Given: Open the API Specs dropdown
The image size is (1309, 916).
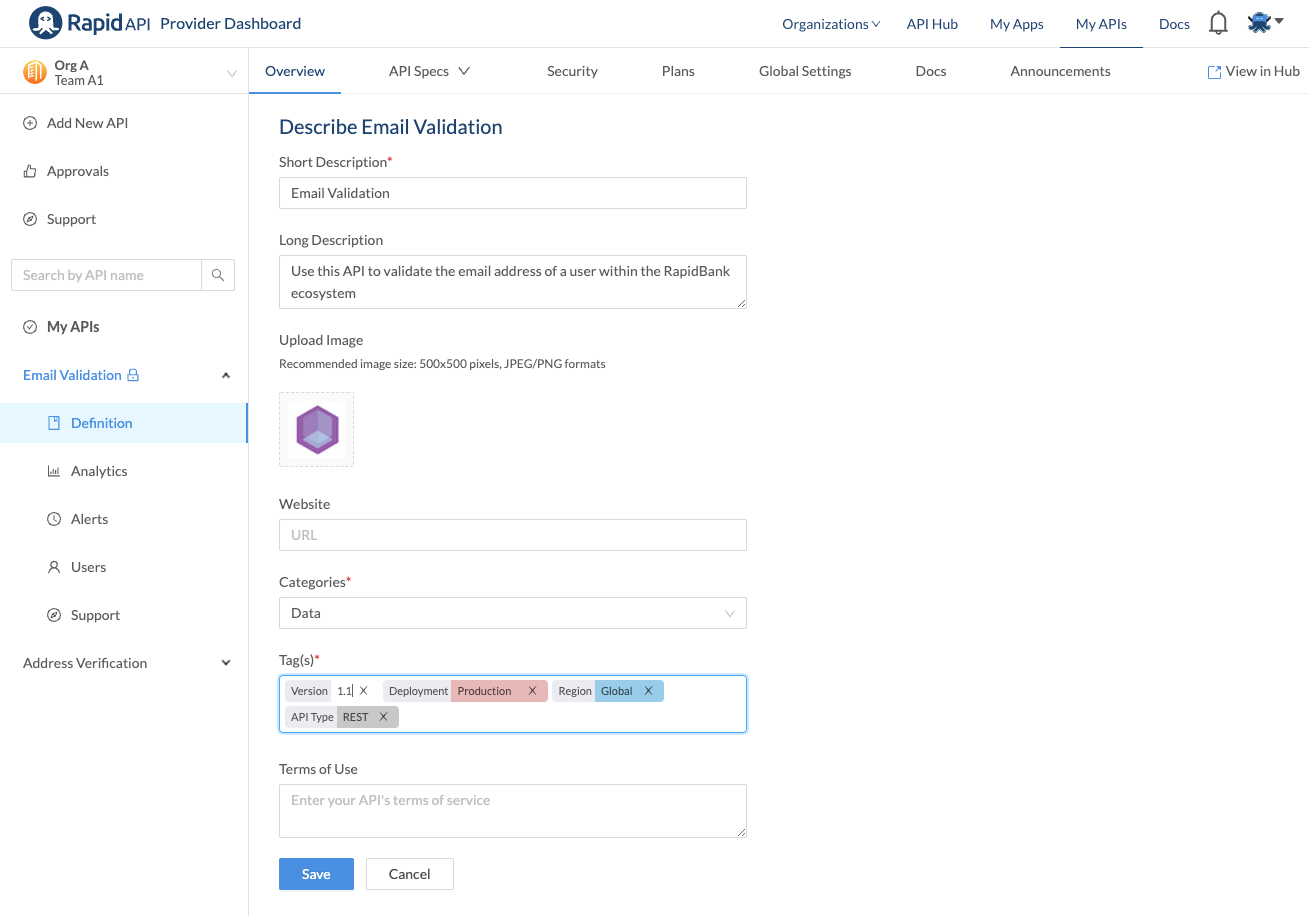Looking at the screenshot, I should click(429, 71).
